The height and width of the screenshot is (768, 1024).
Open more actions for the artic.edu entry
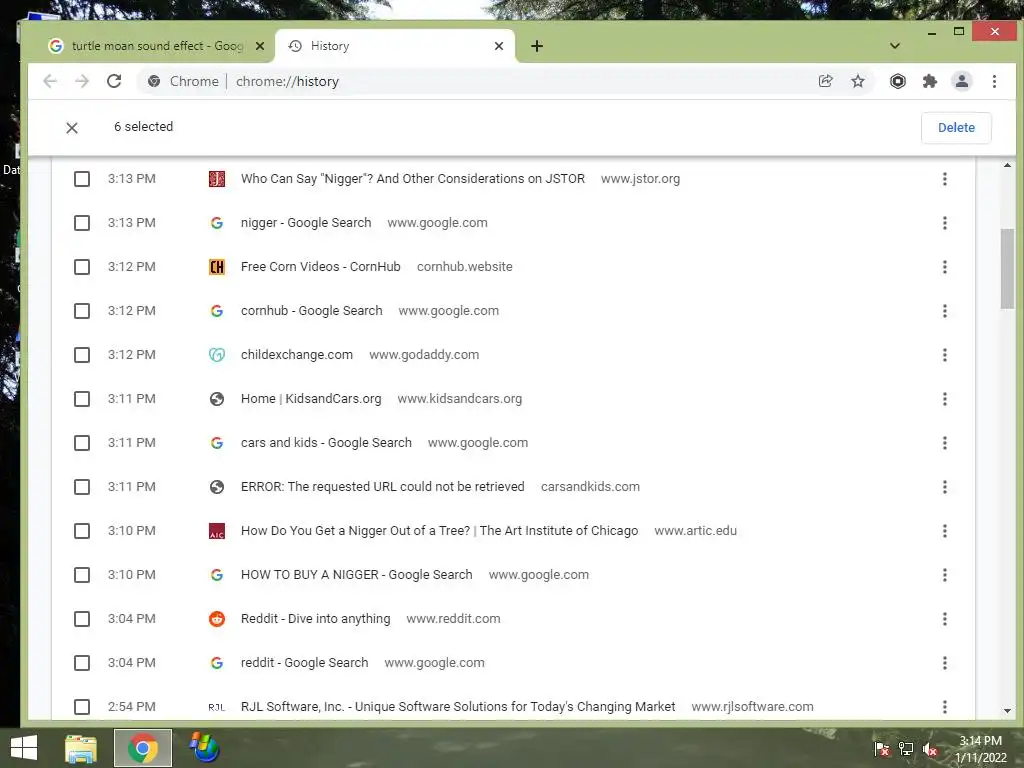(945, 531)
